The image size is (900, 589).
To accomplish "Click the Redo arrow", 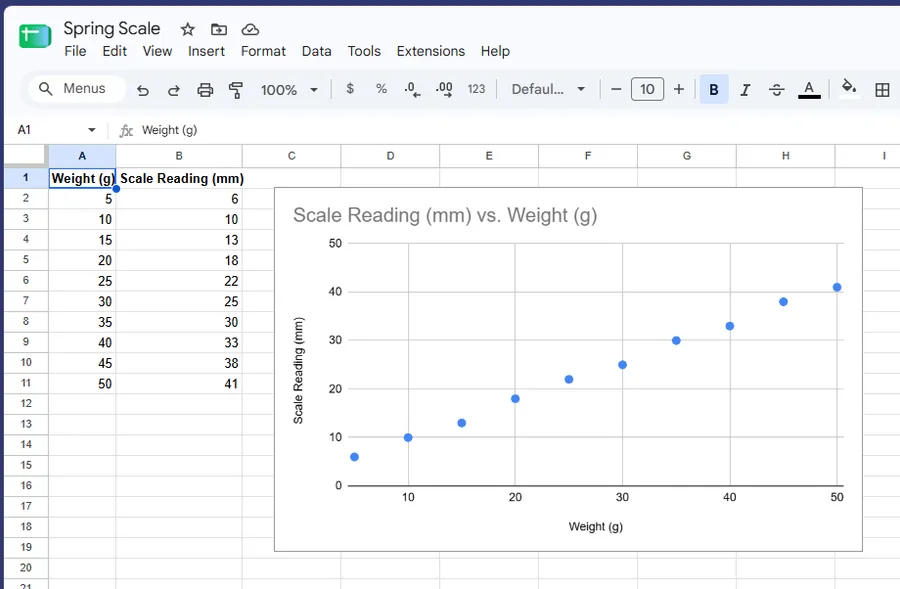I will [173, 90].
